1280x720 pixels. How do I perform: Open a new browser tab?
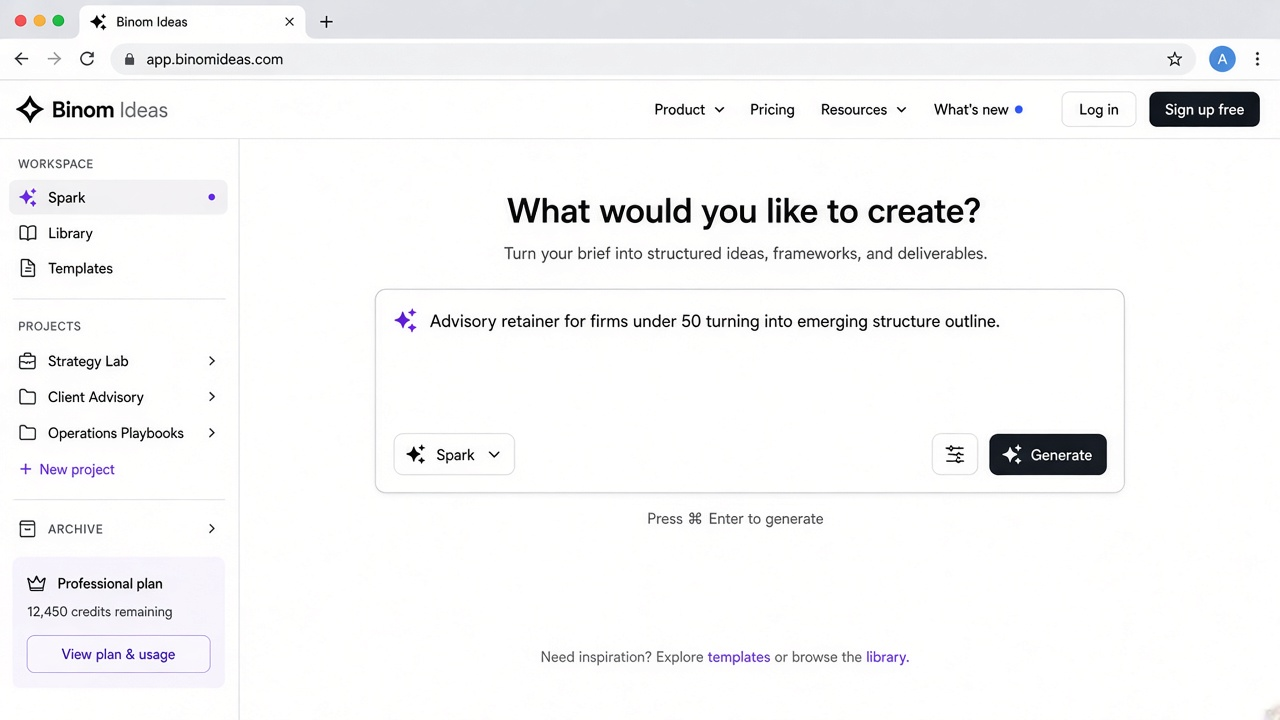pos(326,21)
